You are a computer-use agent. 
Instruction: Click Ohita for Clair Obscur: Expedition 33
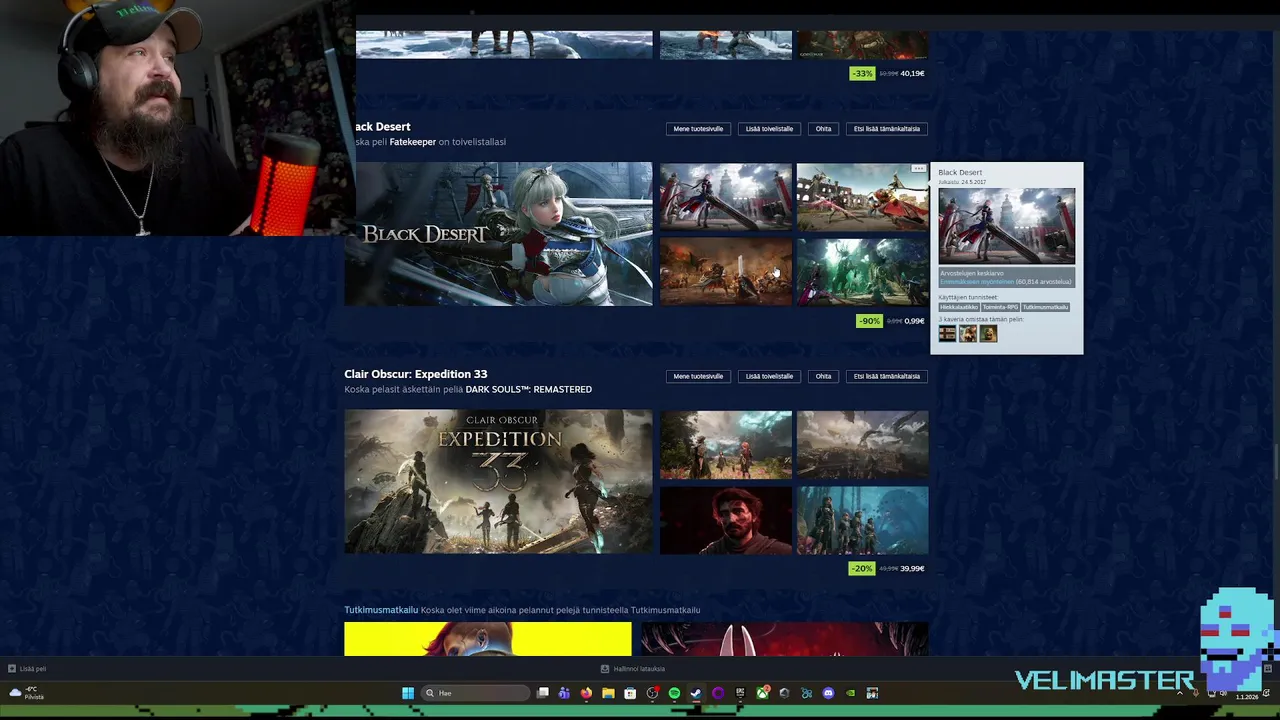(x=823, y=376)
